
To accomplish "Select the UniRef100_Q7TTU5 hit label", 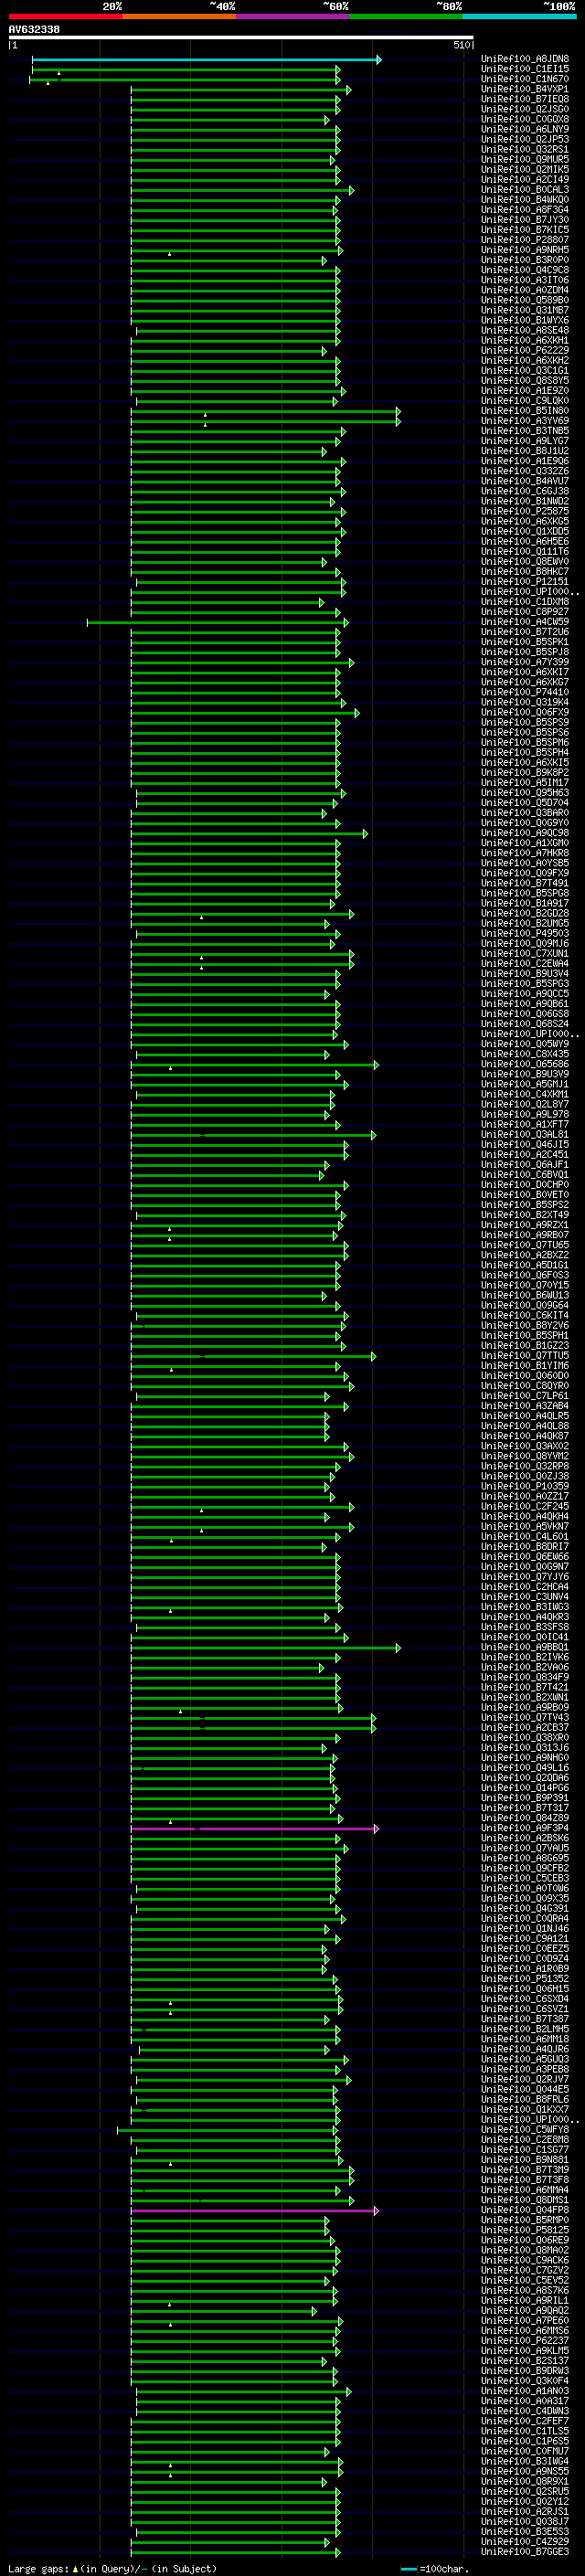I will point(525,1356).
